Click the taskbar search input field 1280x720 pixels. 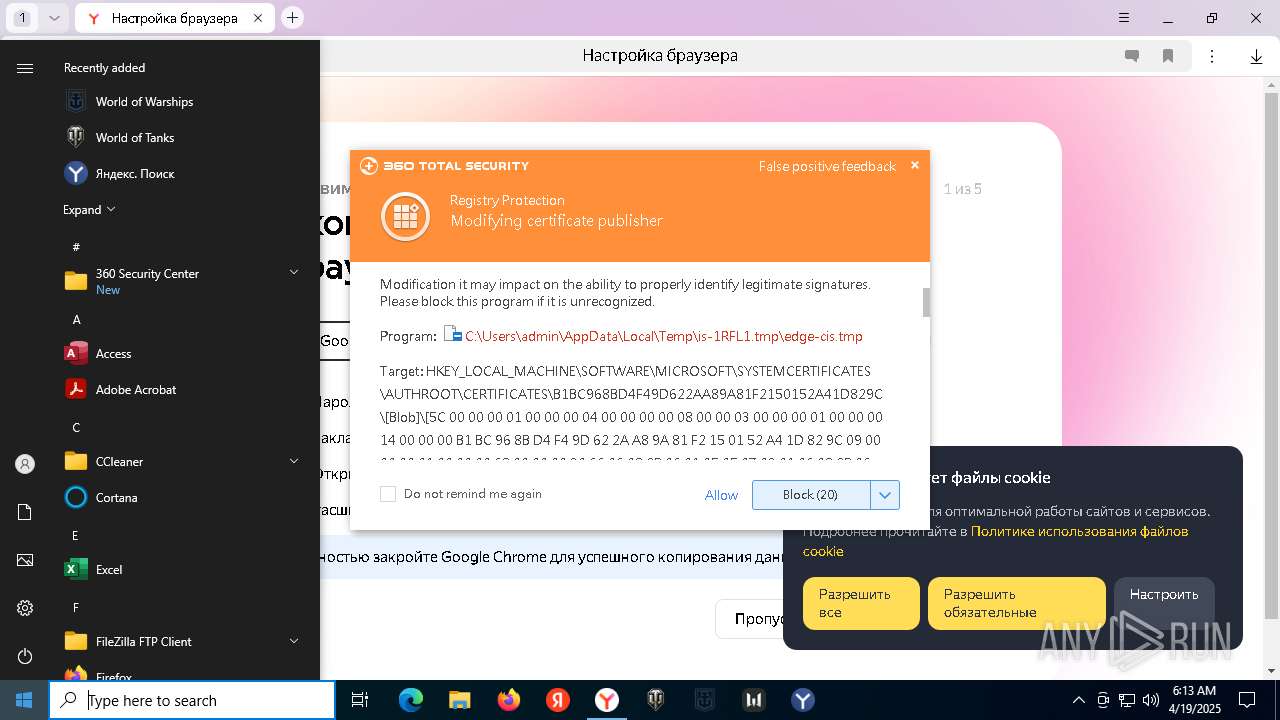[x=192, y=700]
